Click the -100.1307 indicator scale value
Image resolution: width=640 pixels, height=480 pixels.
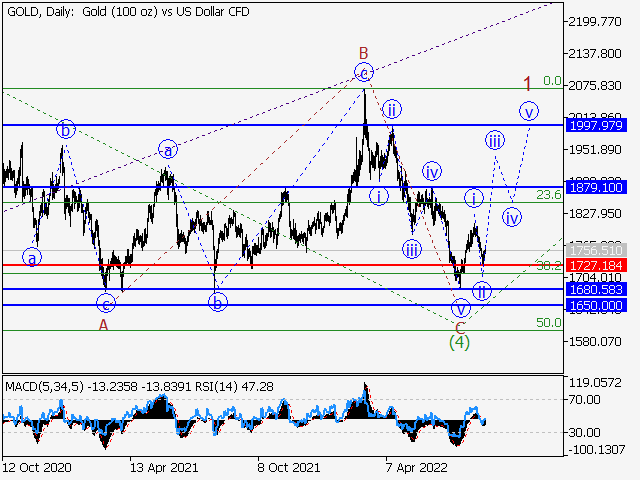click(597, 450)
